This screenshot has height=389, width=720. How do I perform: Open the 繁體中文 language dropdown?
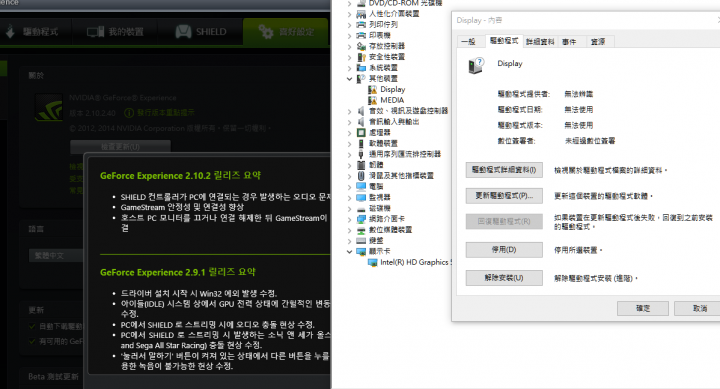point(56,255)
